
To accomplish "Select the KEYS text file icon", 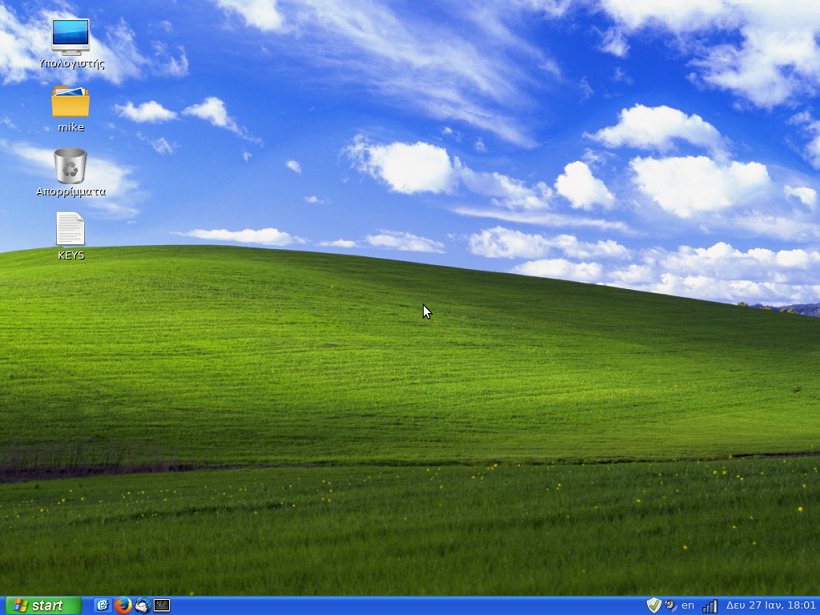I will point(71,229).
